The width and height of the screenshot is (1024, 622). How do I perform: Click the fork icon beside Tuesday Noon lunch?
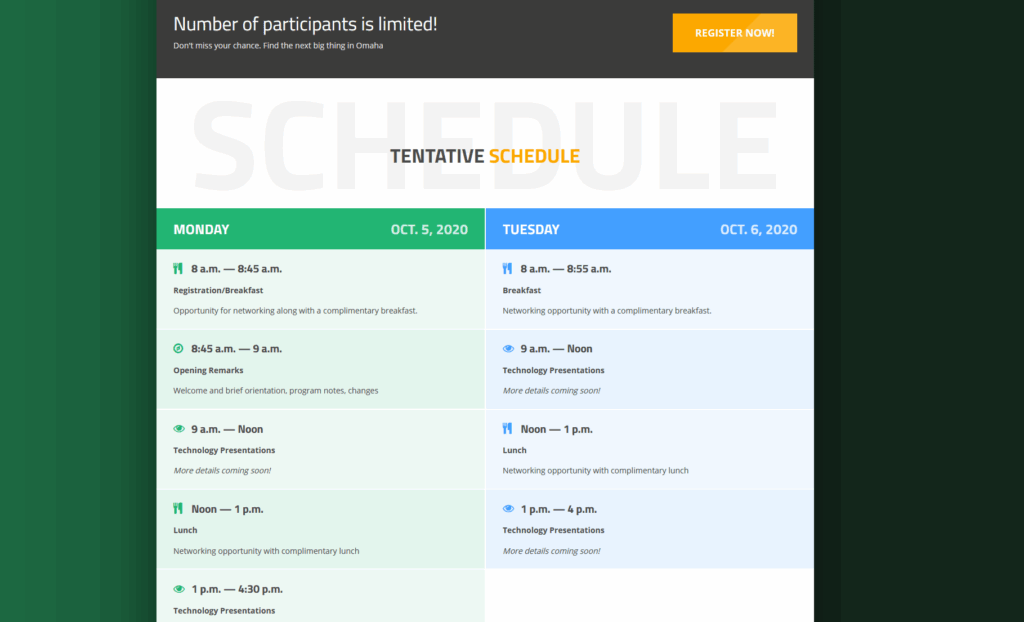pyautogui.click(x=507, y=429)
